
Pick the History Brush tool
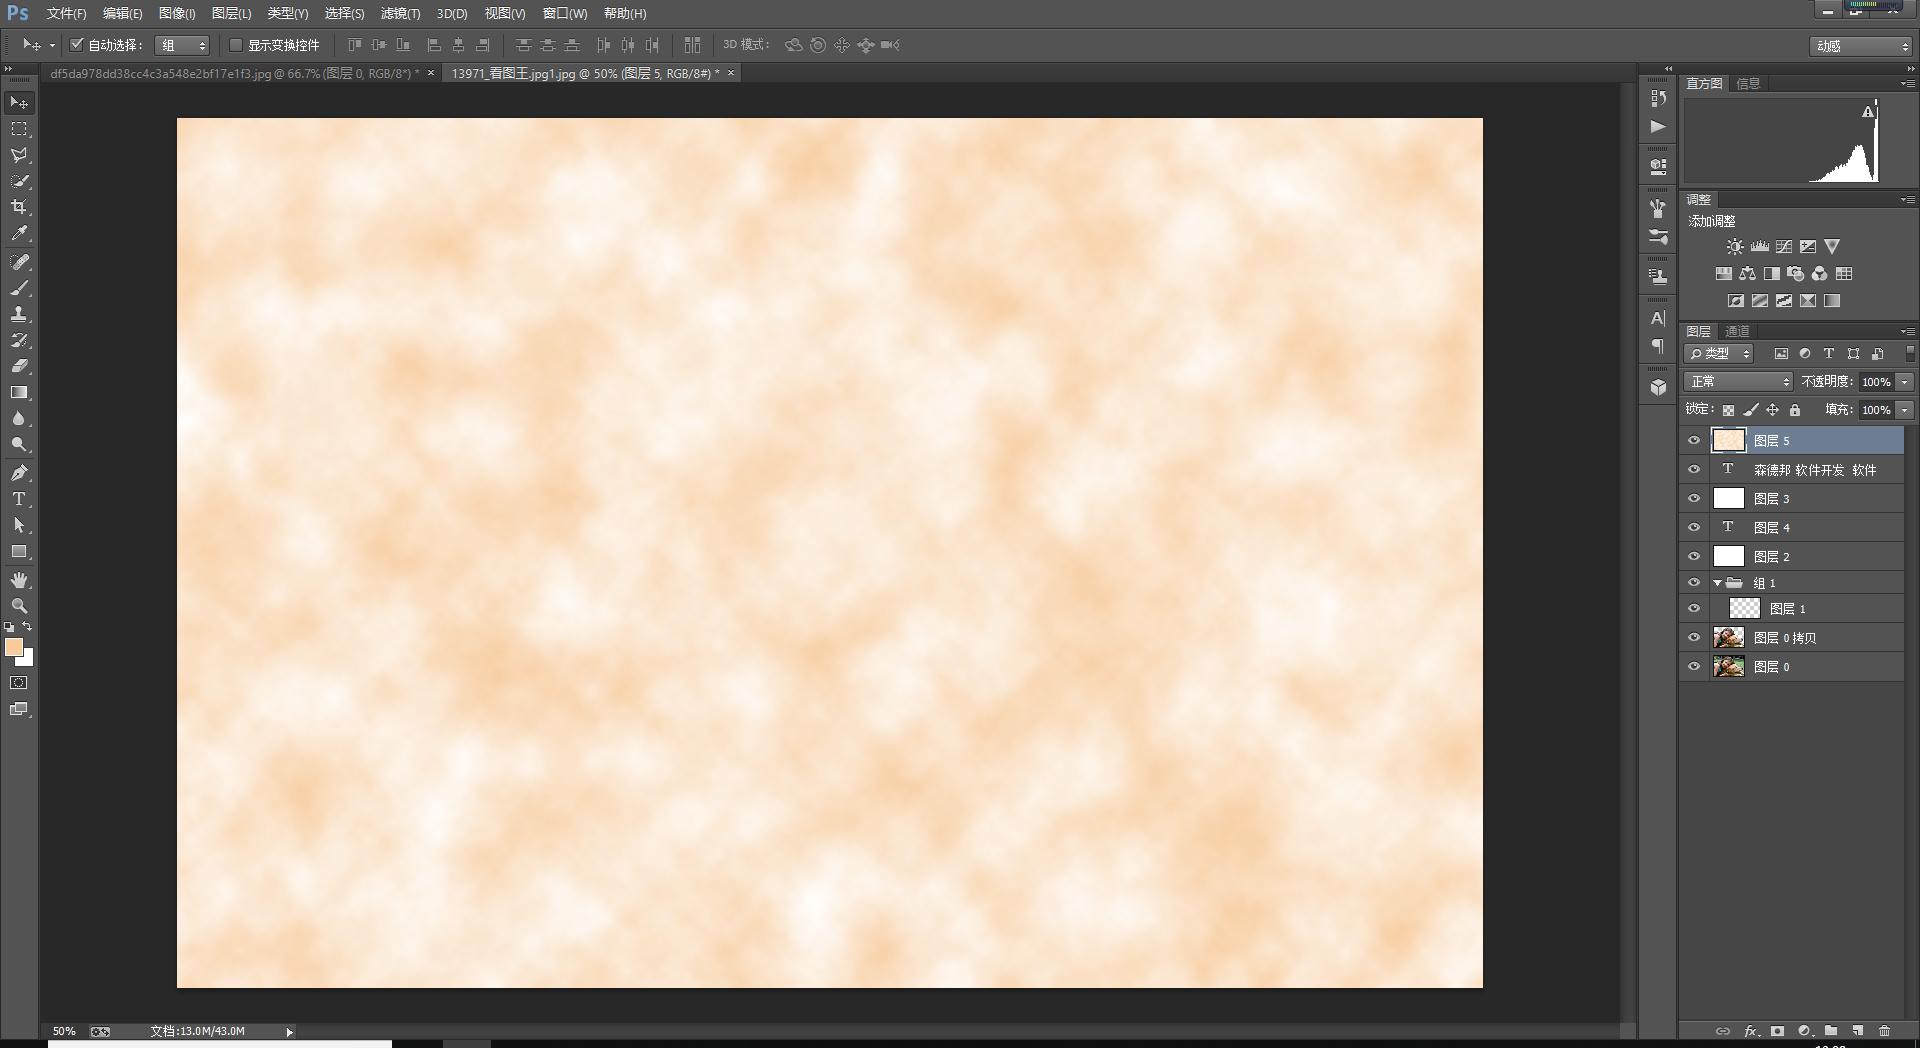click(x=19, y=340)
